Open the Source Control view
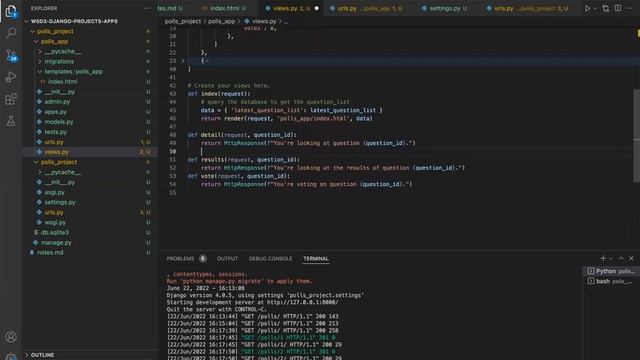 coord(11,55)
